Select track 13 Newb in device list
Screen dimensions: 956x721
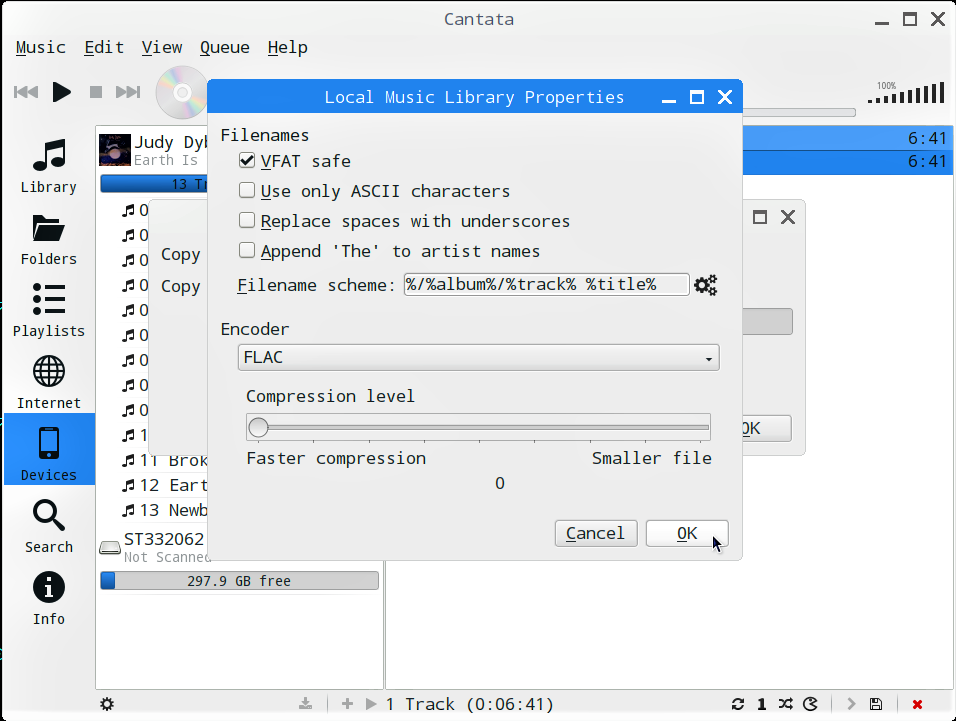click(x=165, y=510)
